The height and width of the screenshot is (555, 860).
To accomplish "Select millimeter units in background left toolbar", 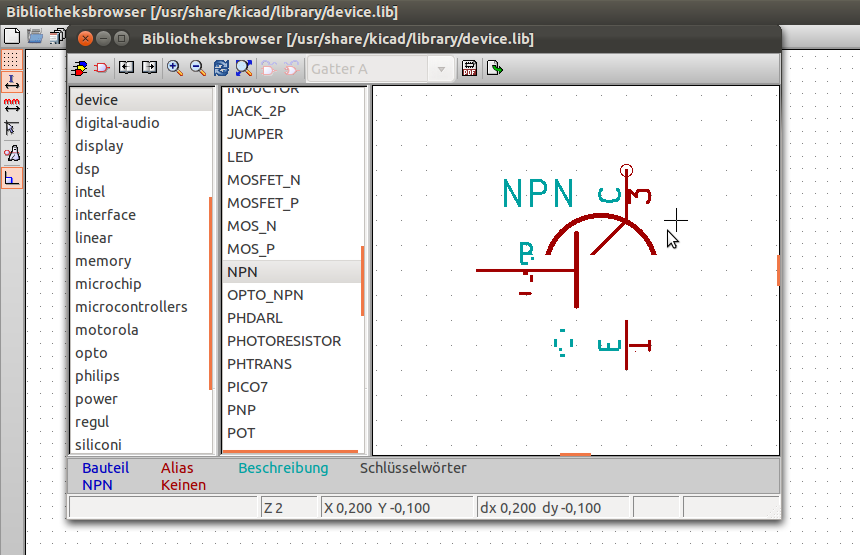I will pos(12,105).
